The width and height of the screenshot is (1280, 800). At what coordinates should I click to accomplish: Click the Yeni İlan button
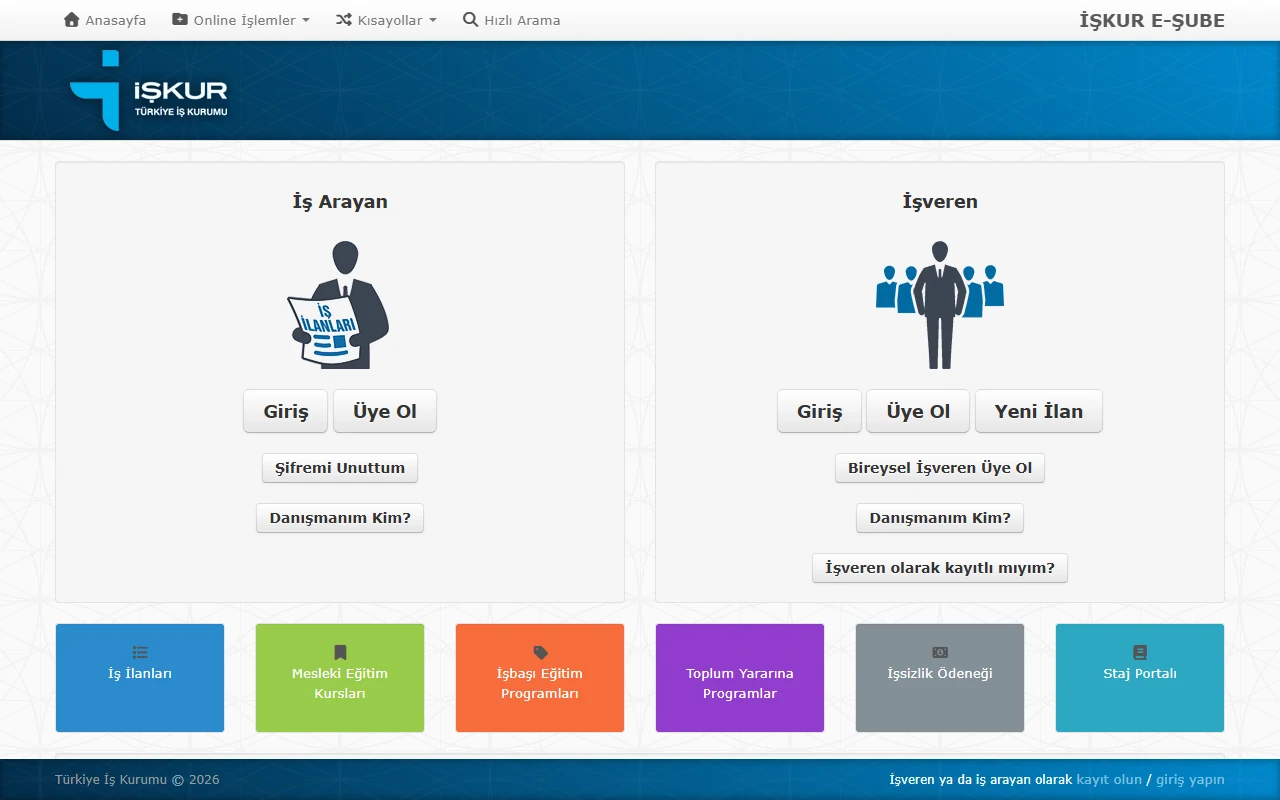pyautogui.click(x=1039, y=411)
